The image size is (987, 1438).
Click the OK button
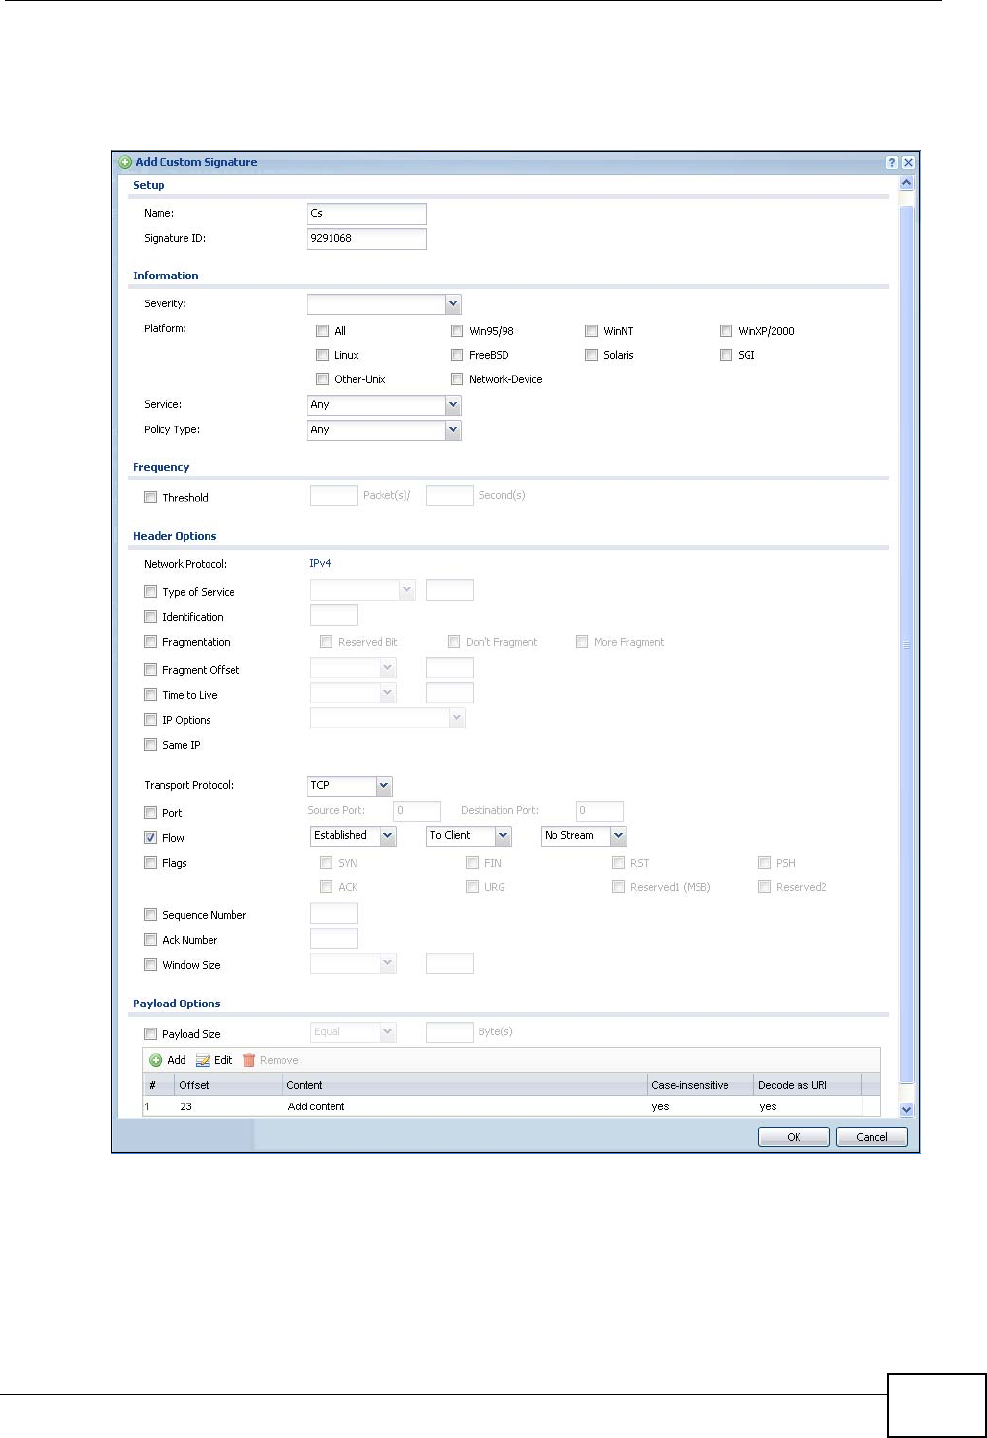coord(793,1137)
